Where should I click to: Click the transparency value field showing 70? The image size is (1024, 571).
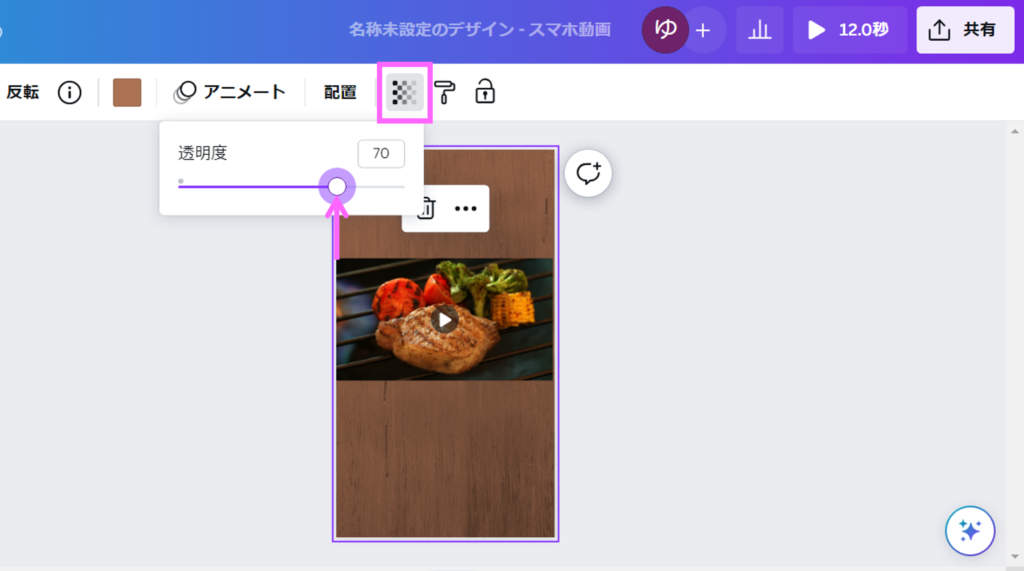point(381,154)
